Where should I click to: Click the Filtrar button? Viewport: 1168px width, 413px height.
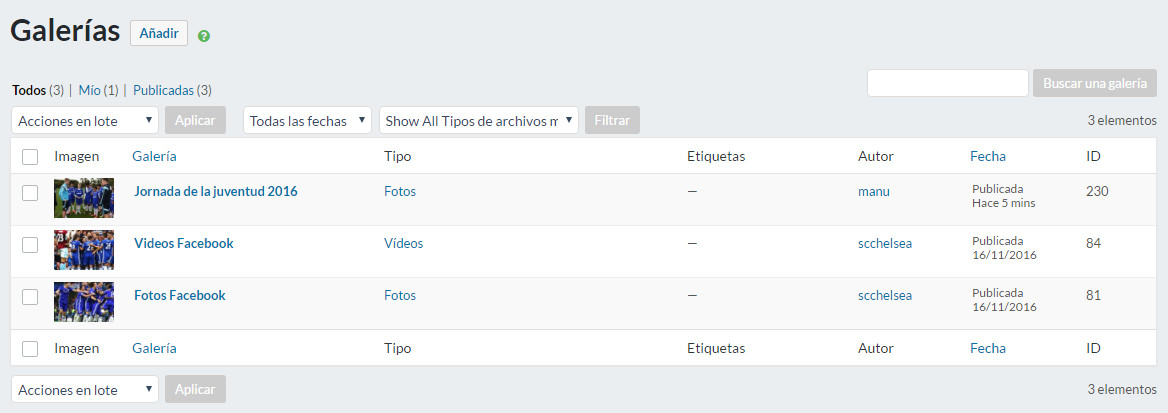pos(612,121)
